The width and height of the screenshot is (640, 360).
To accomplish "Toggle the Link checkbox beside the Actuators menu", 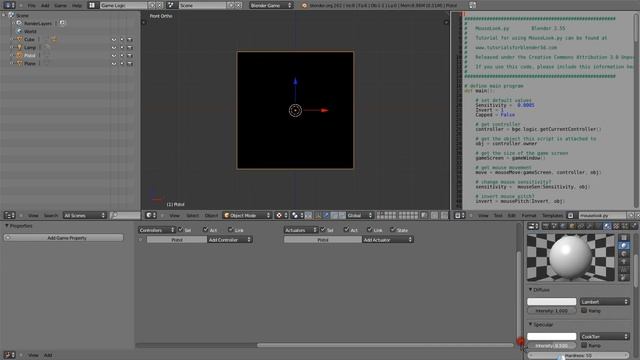I will (369, 230).
